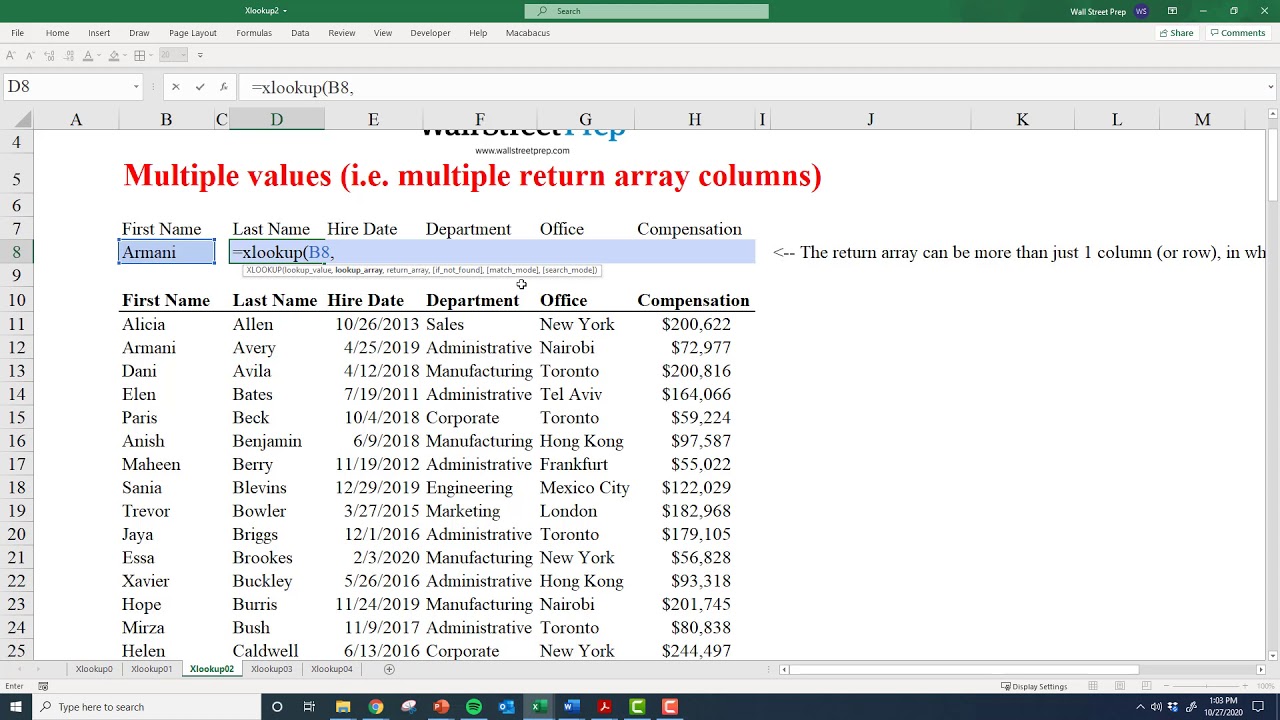Open the Windows Start menu
The width and height of the screenshot is (1280, 720).
point(16,707)
